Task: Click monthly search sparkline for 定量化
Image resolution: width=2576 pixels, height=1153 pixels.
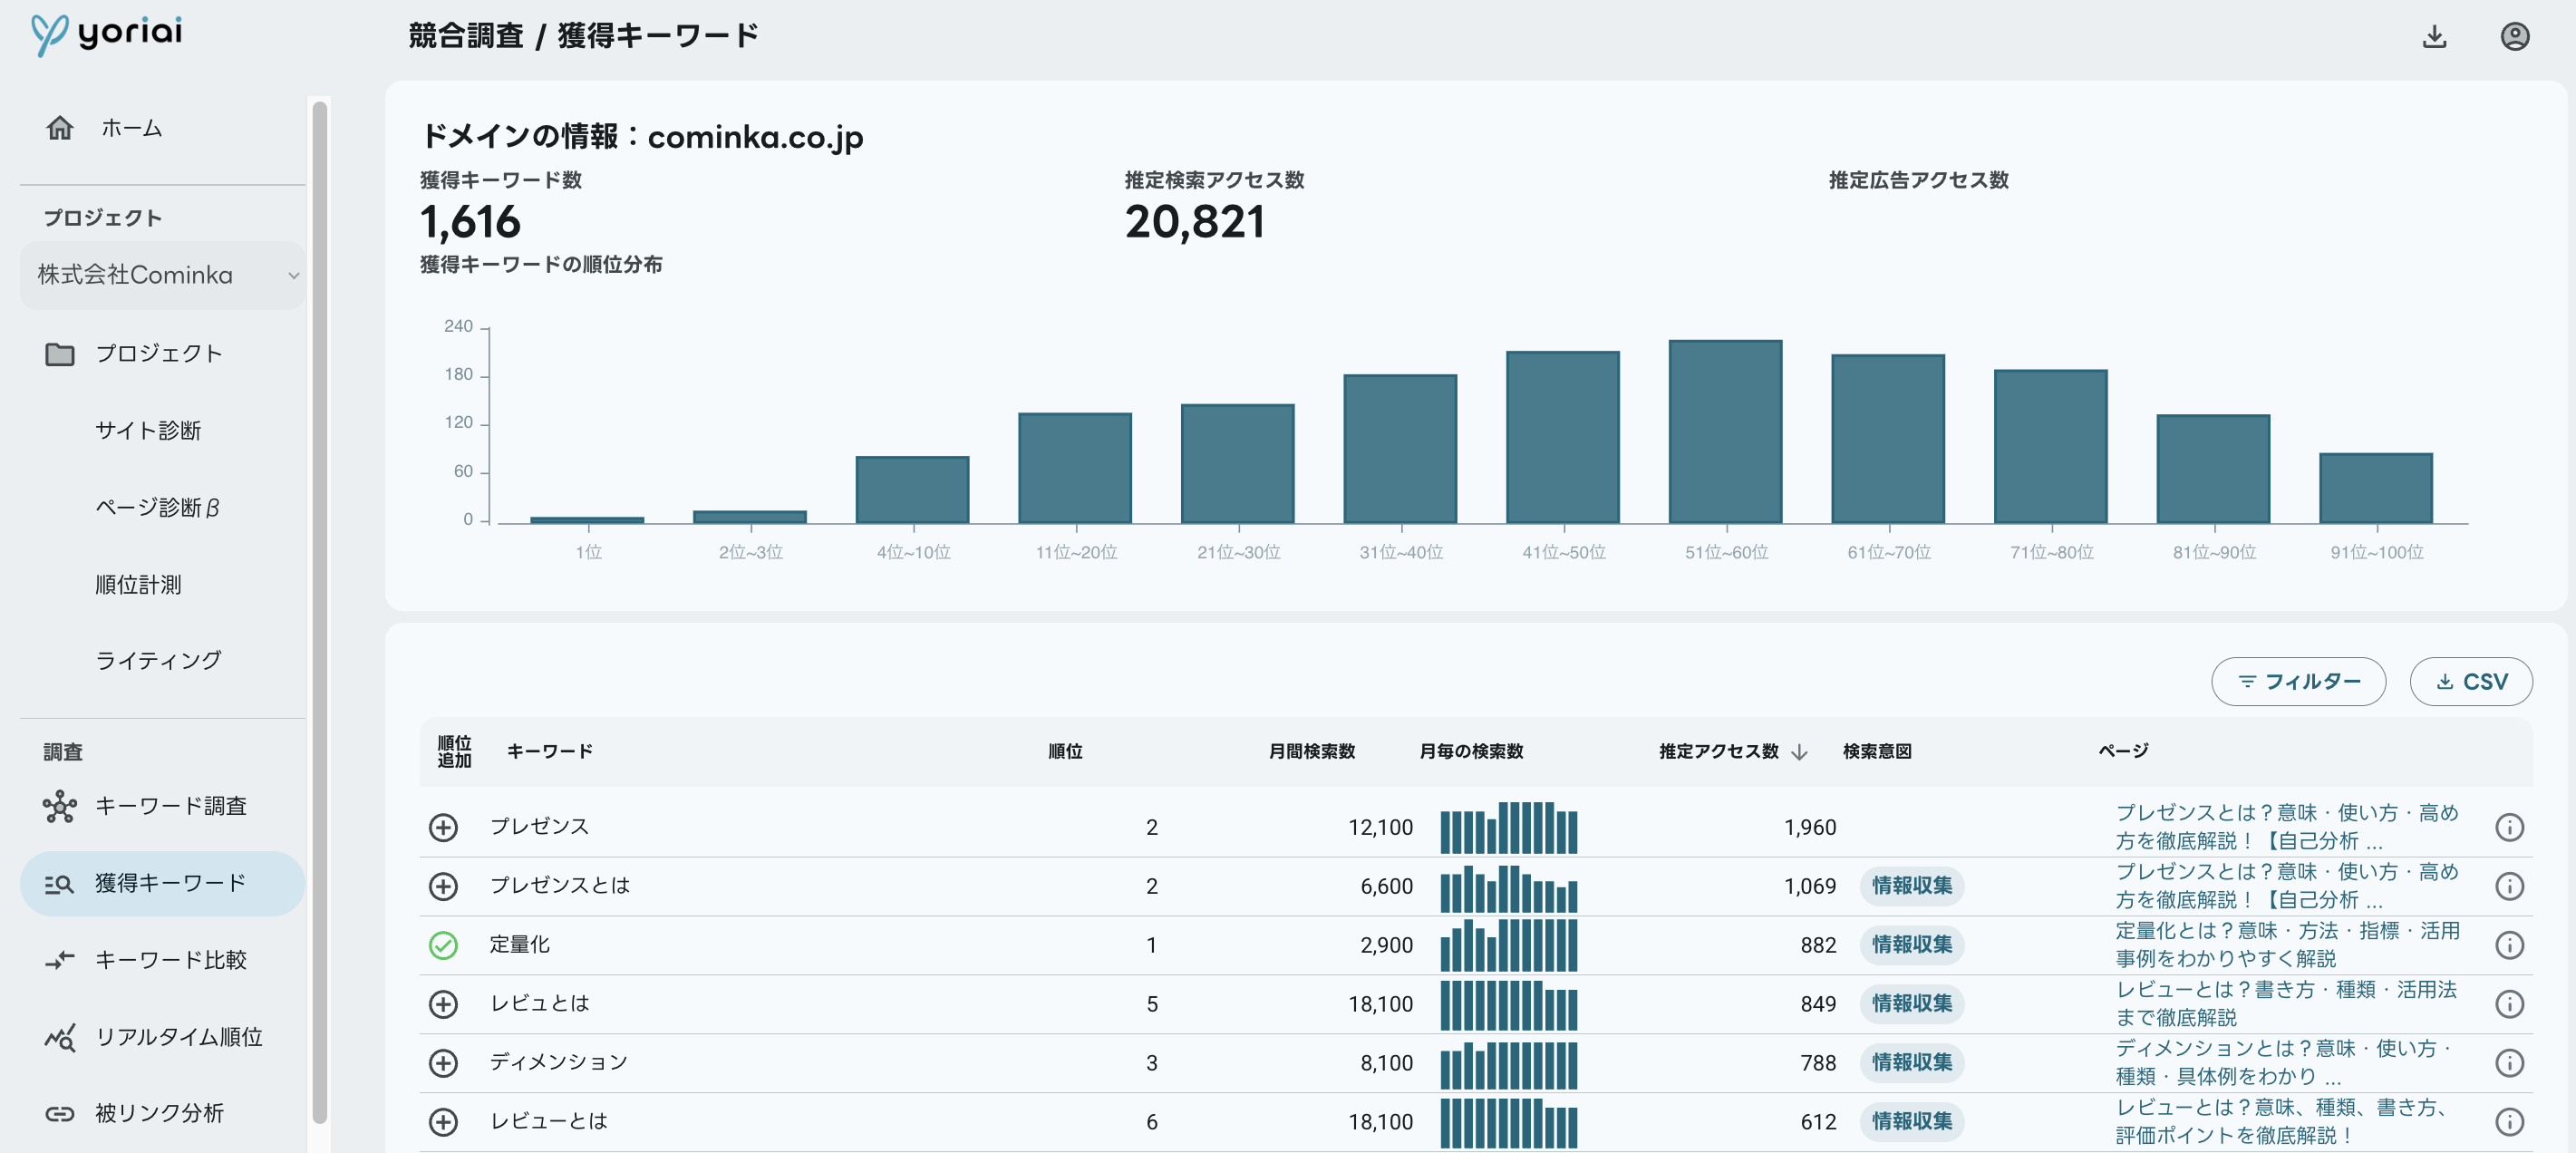Action: click(x=1508, y=945)
